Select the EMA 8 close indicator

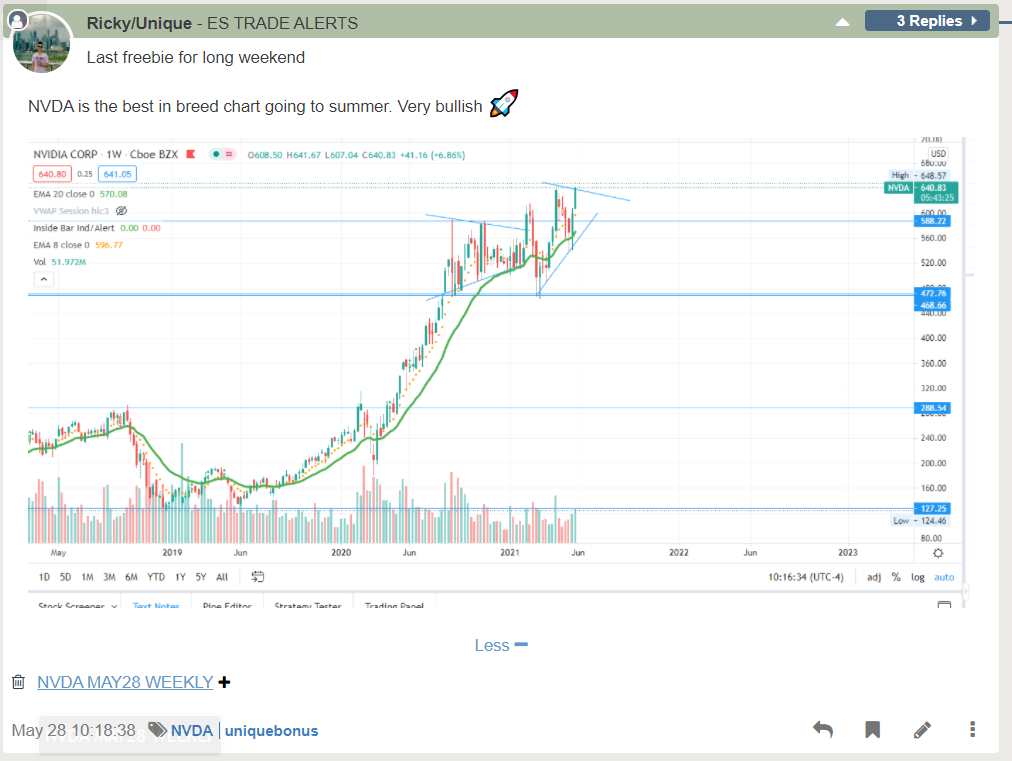pos(78,245)
